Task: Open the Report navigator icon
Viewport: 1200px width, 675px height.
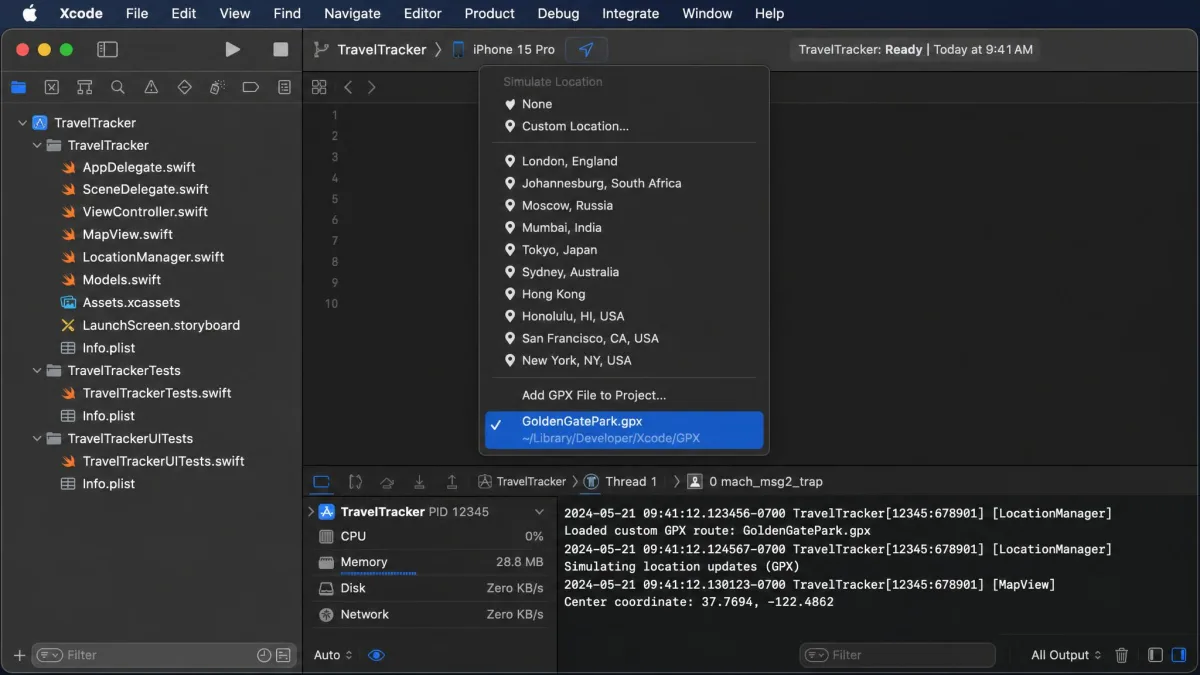Action: (284, 87)
